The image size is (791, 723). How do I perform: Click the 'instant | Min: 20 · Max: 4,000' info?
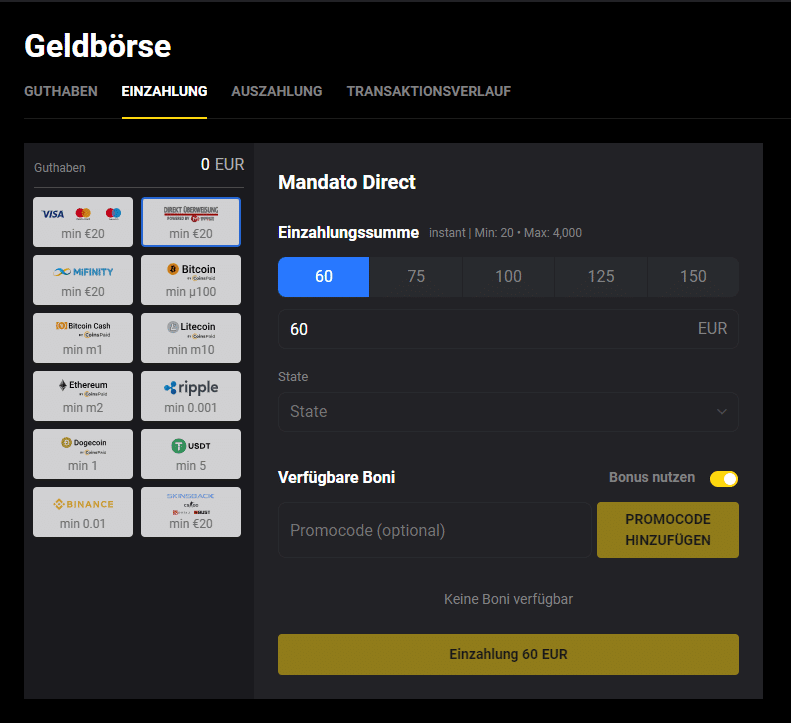coord(505,233)
